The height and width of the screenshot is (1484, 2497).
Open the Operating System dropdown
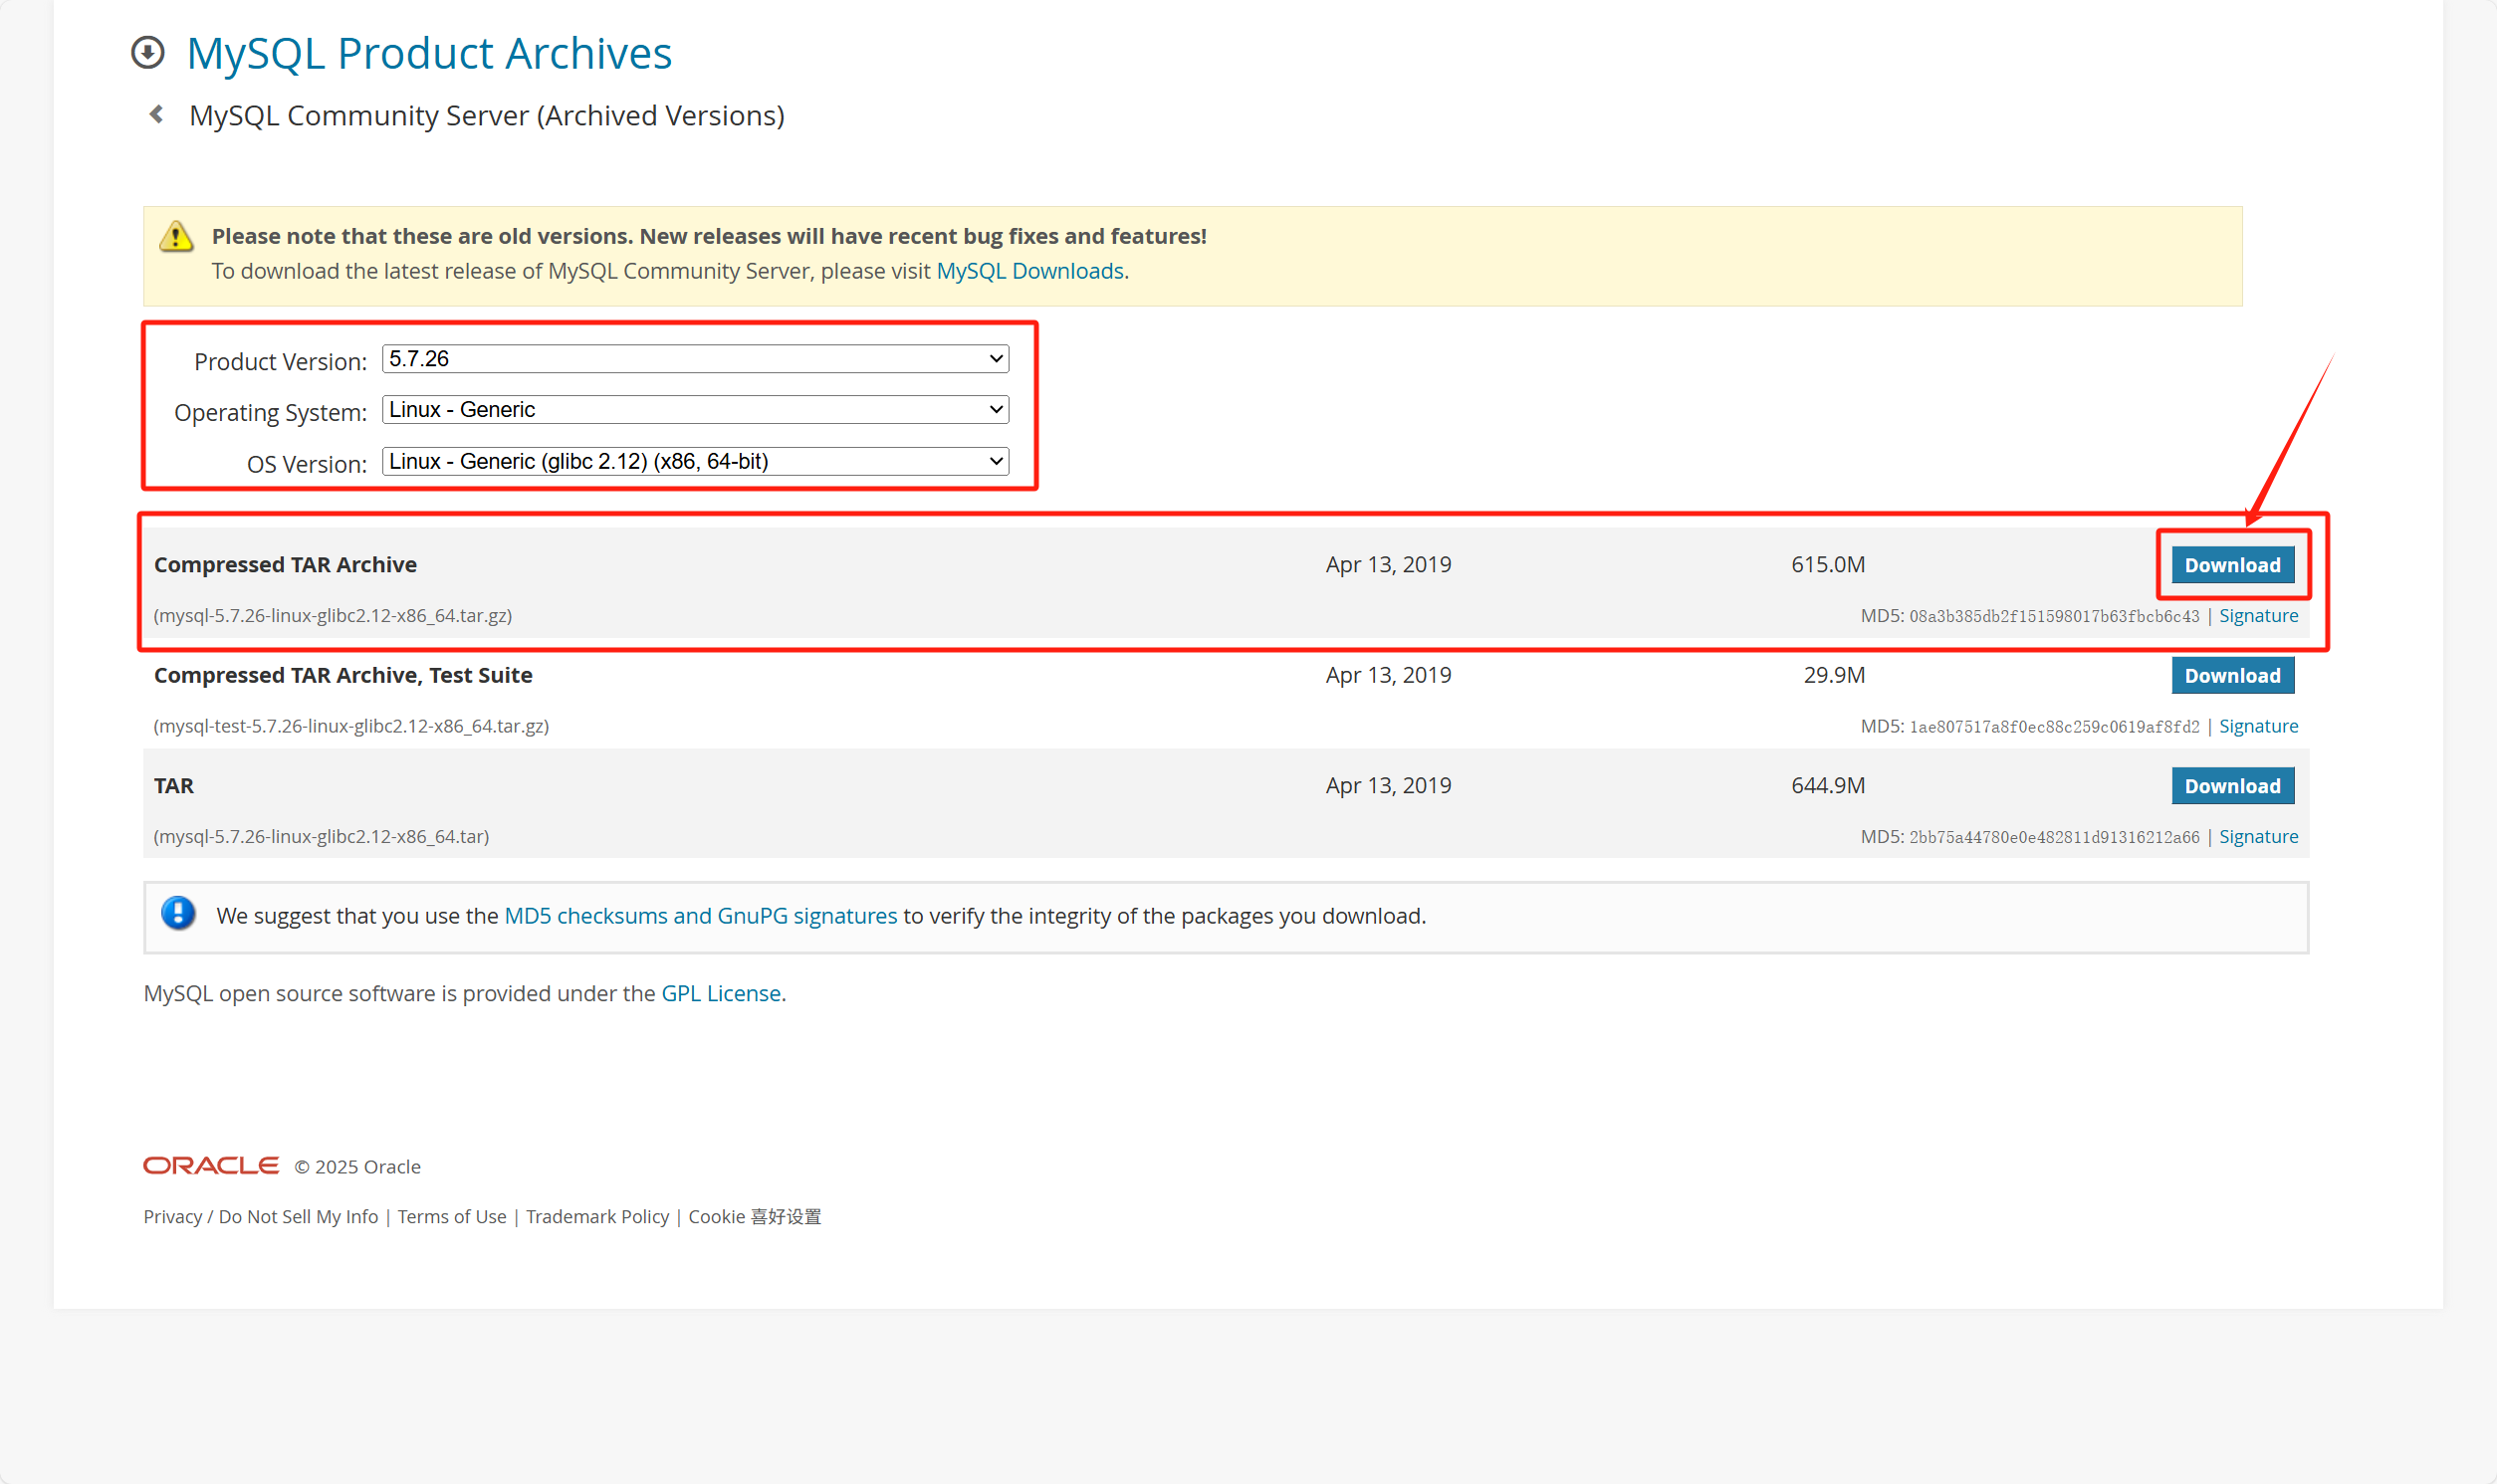[x=695, y=409]
